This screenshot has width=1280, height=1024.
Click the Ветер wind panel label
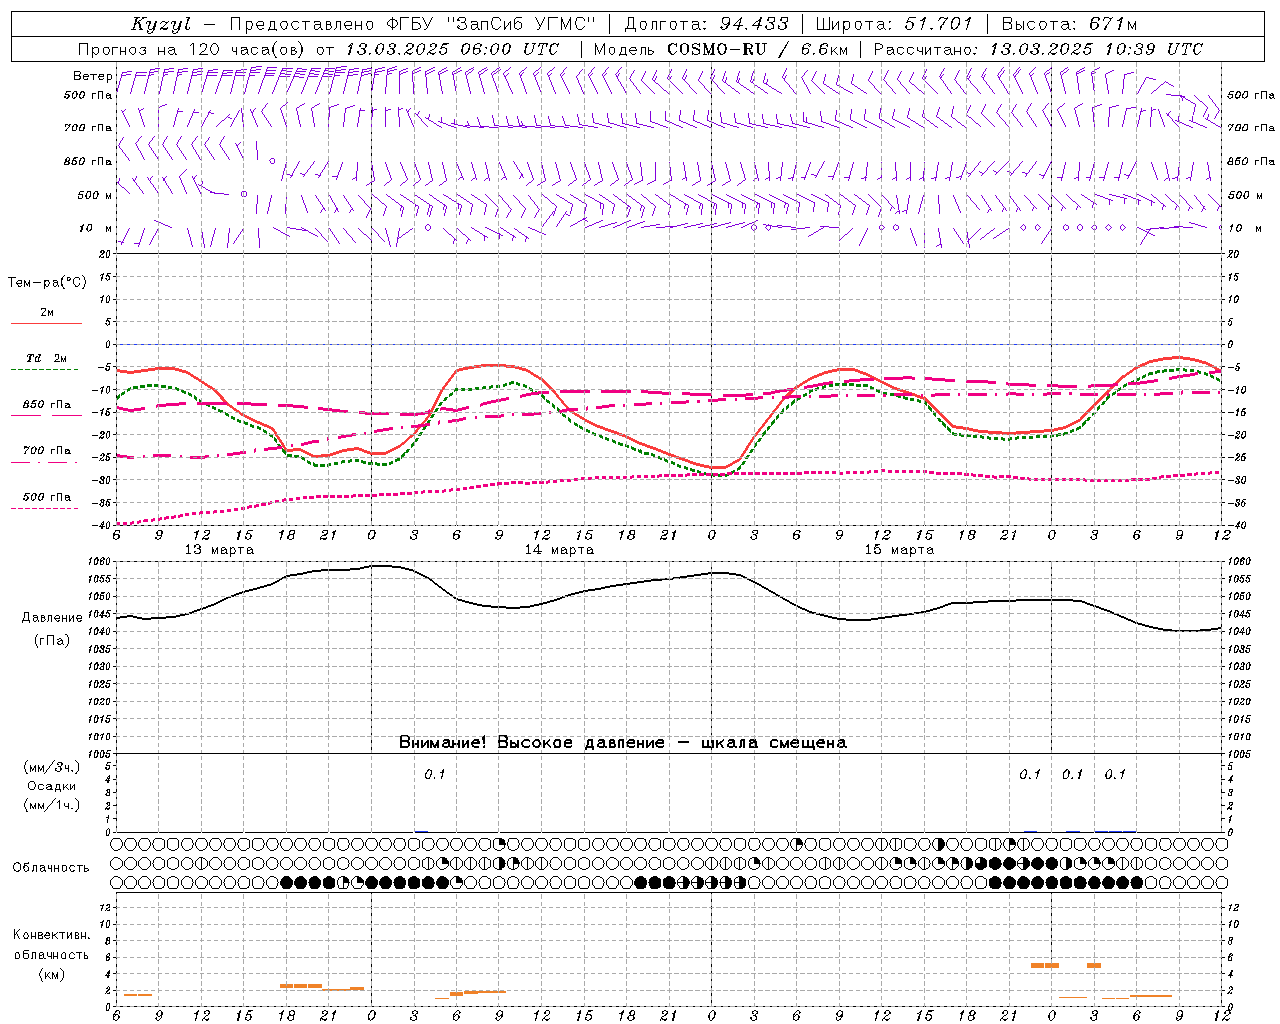[92, 76]
